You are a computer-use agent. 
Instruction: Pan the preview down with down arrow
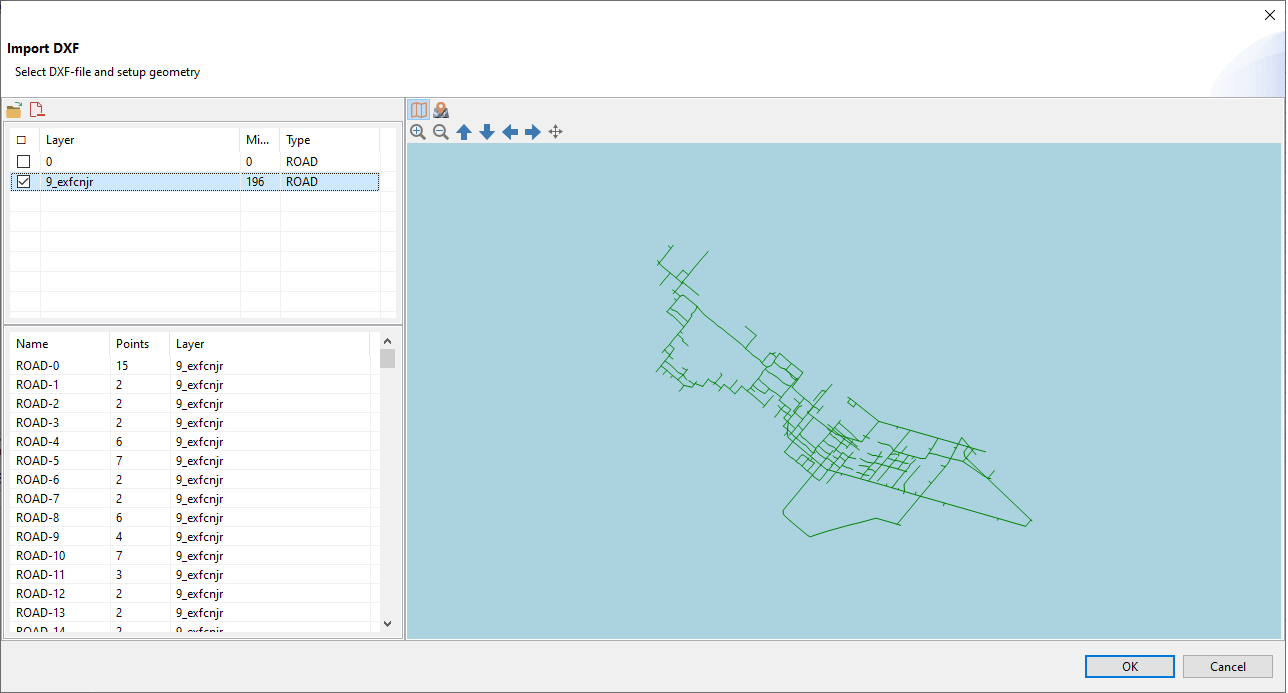[x=487, y=132]
